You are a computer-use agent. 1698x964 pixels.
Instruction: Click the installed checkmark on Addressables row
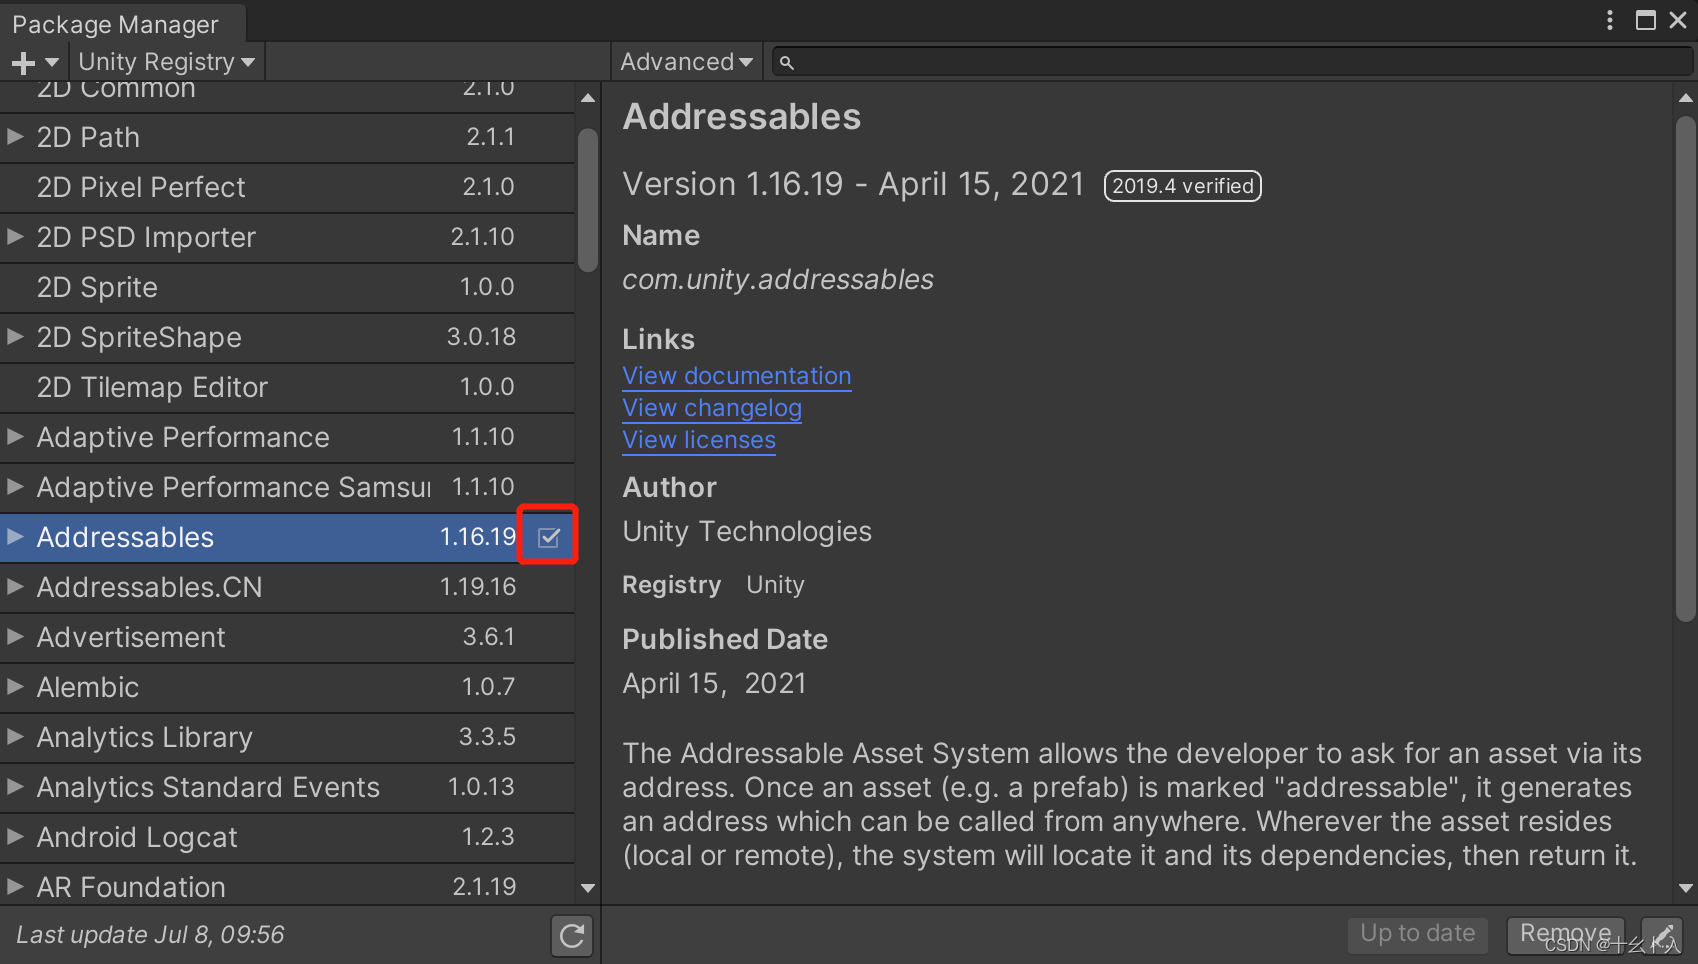[549, 537]
